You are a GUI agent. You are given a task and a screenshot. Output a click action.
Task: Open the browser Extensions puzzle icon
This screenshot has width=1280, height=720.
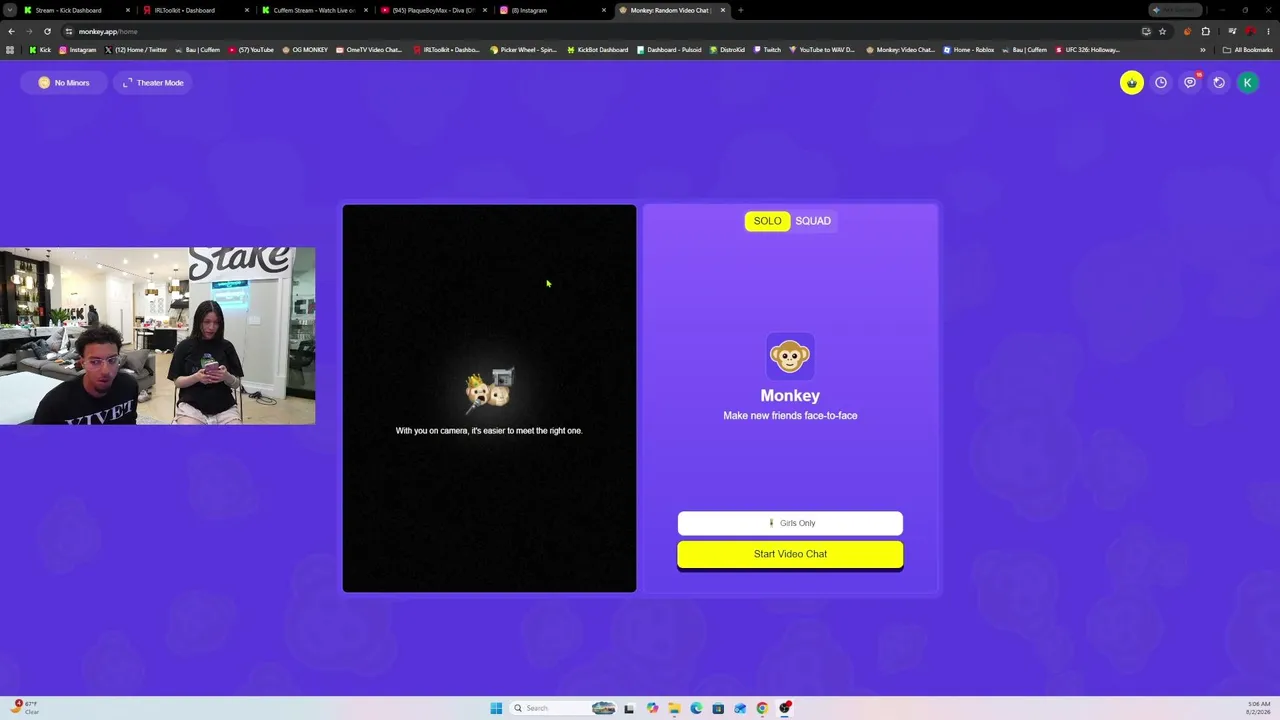click(x=1205, y=31)
